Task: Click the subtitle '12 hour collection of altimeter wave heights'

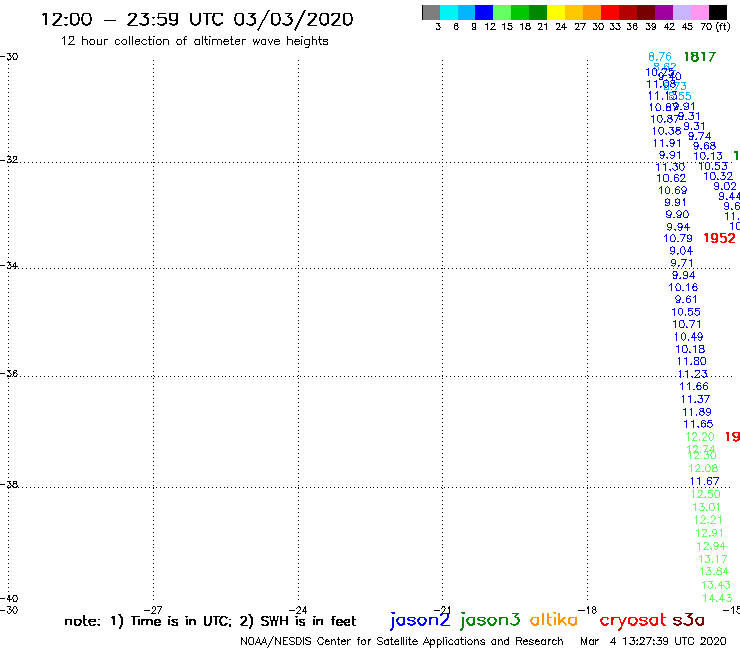Action: click(x=194, y=41)
